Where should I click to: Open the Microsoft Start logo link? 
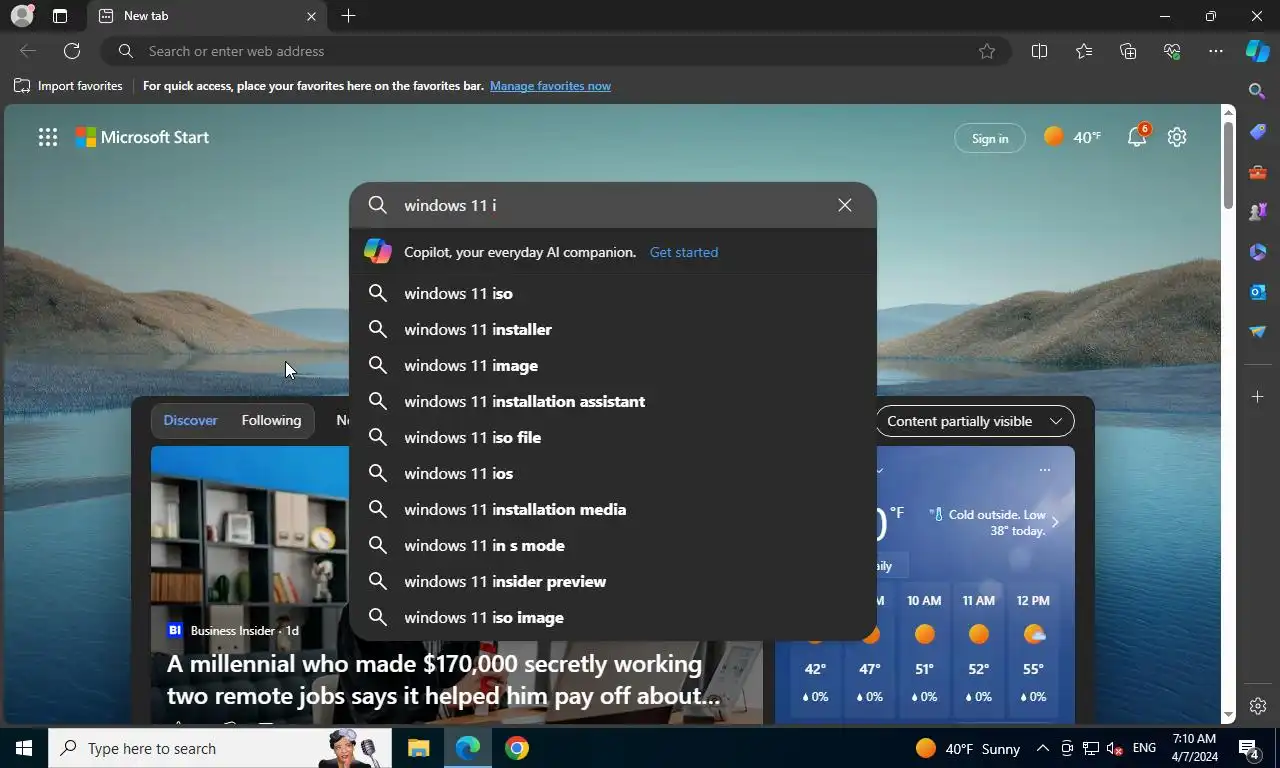coord(142,137)
